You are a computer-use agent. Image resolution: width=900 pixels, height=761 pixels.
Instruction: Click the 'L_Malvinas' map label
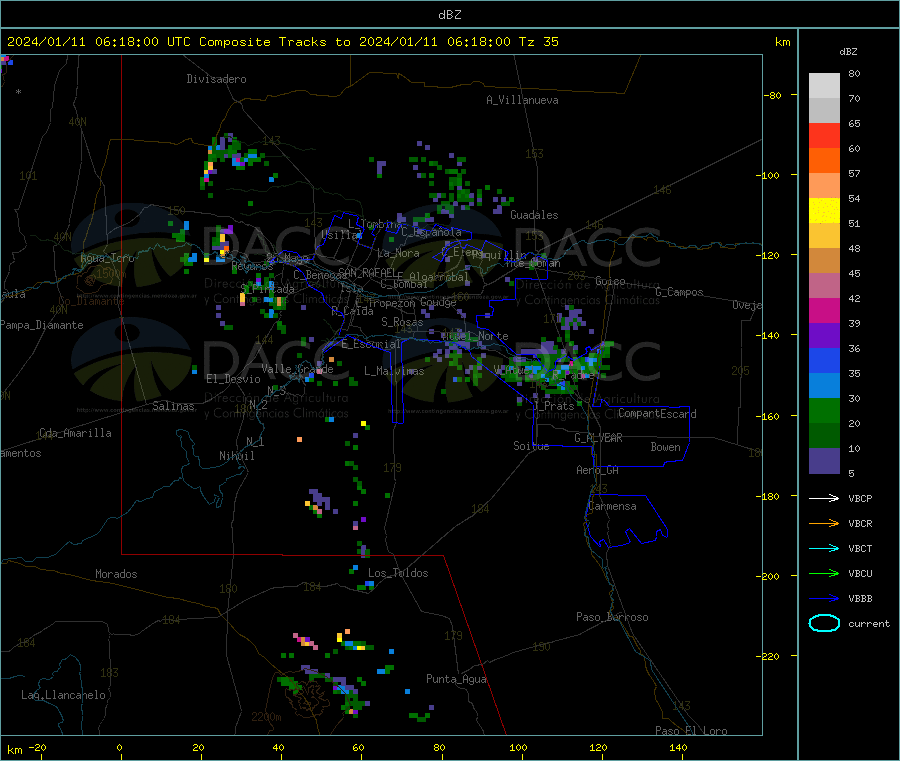(x=394, y=371)
